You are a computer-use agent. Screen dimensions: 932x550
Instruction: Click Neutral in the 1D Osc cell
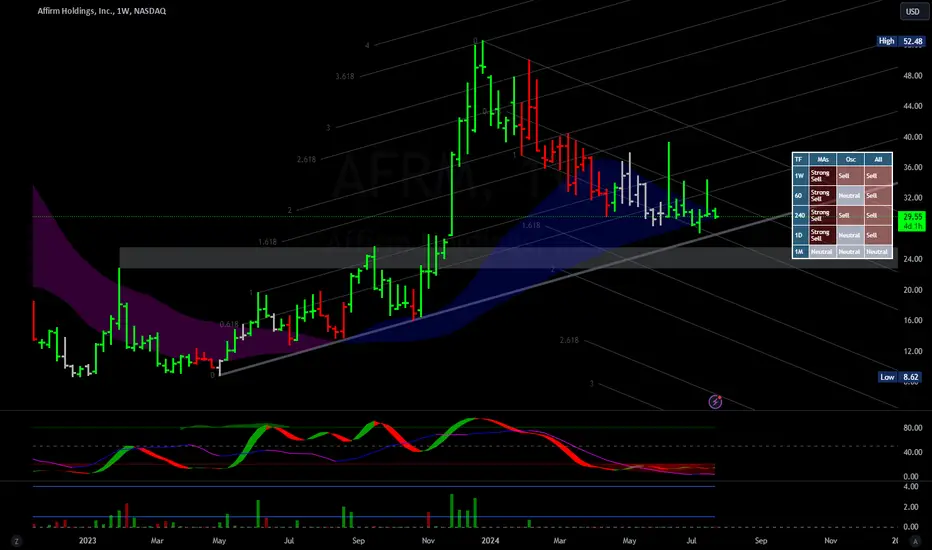(851, 235)
